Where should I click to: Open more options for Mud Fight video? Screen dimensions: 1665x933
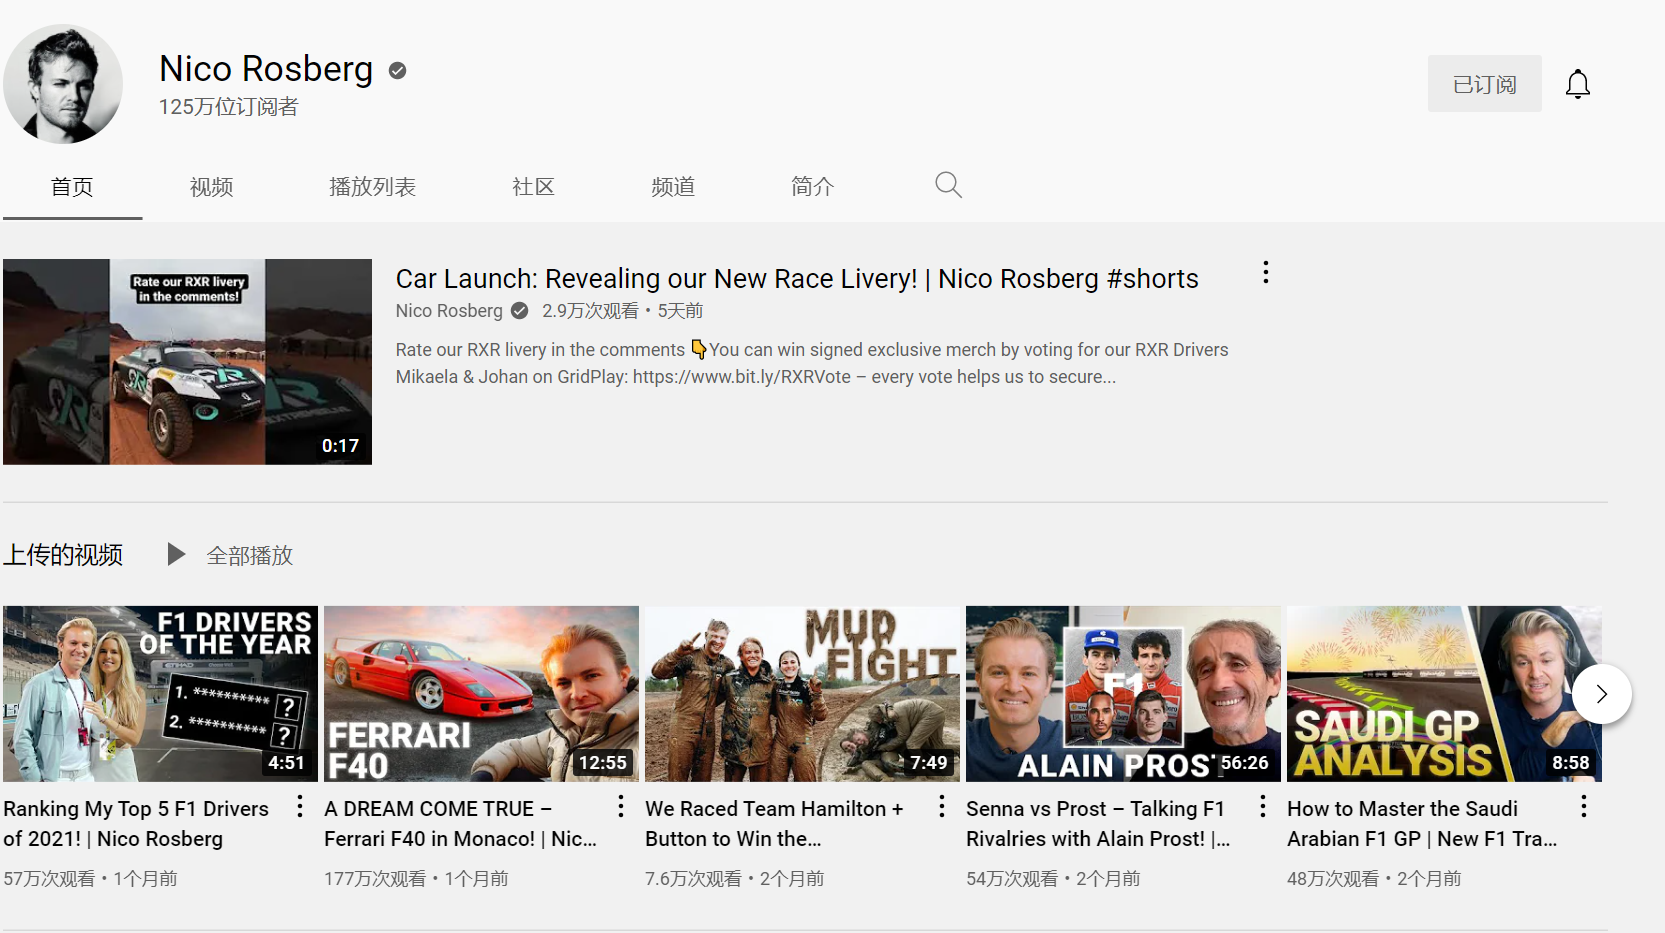click(x=941, y=807)
